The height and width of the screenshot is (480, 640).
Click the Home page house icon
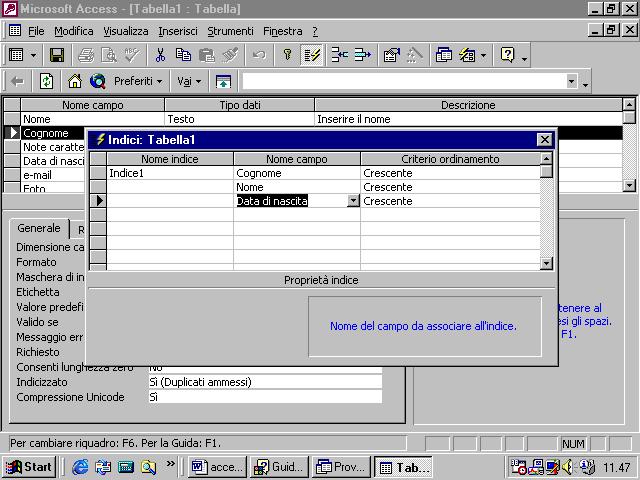pyautogui.click(x=75, y=81)
